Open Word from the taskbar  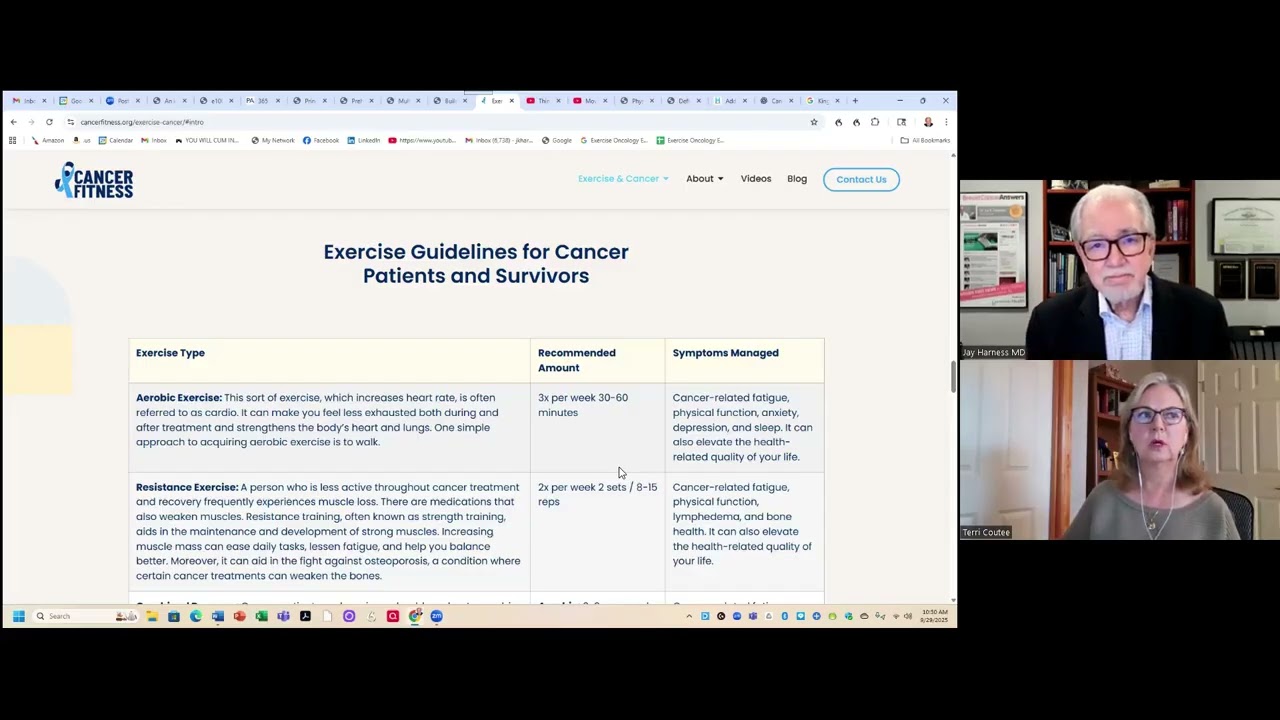218,616
